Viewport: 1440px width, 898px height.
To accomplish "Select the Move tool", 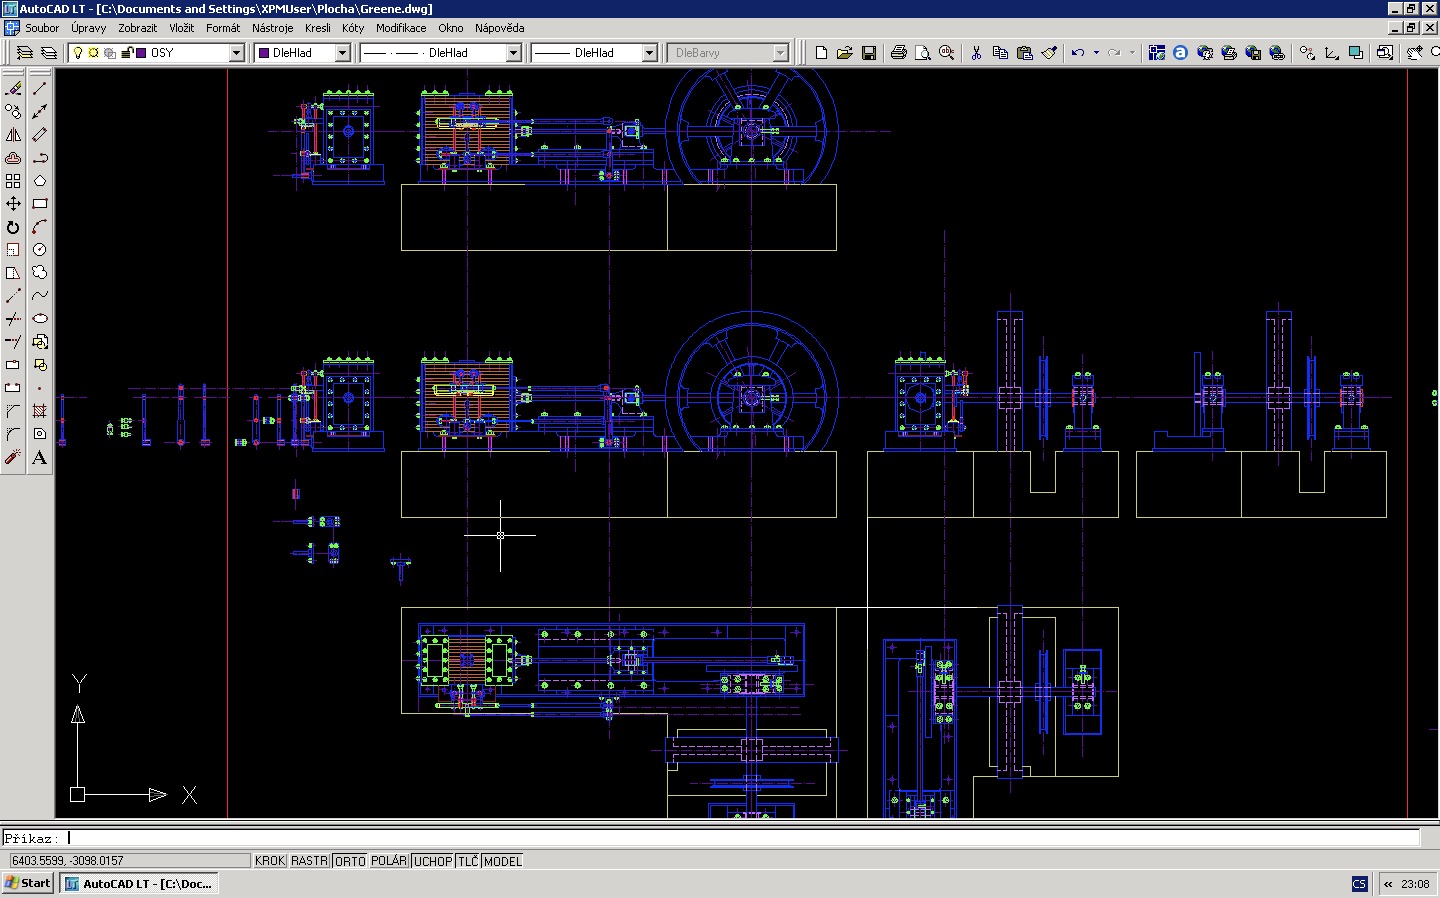I will tap(13, 203).
